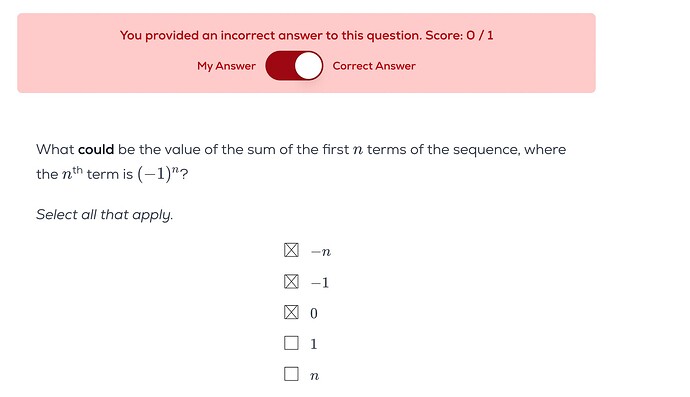The height and width of the screenshot is (397, 690).
Task: Check the box for option n
Action: coord(291,374)
